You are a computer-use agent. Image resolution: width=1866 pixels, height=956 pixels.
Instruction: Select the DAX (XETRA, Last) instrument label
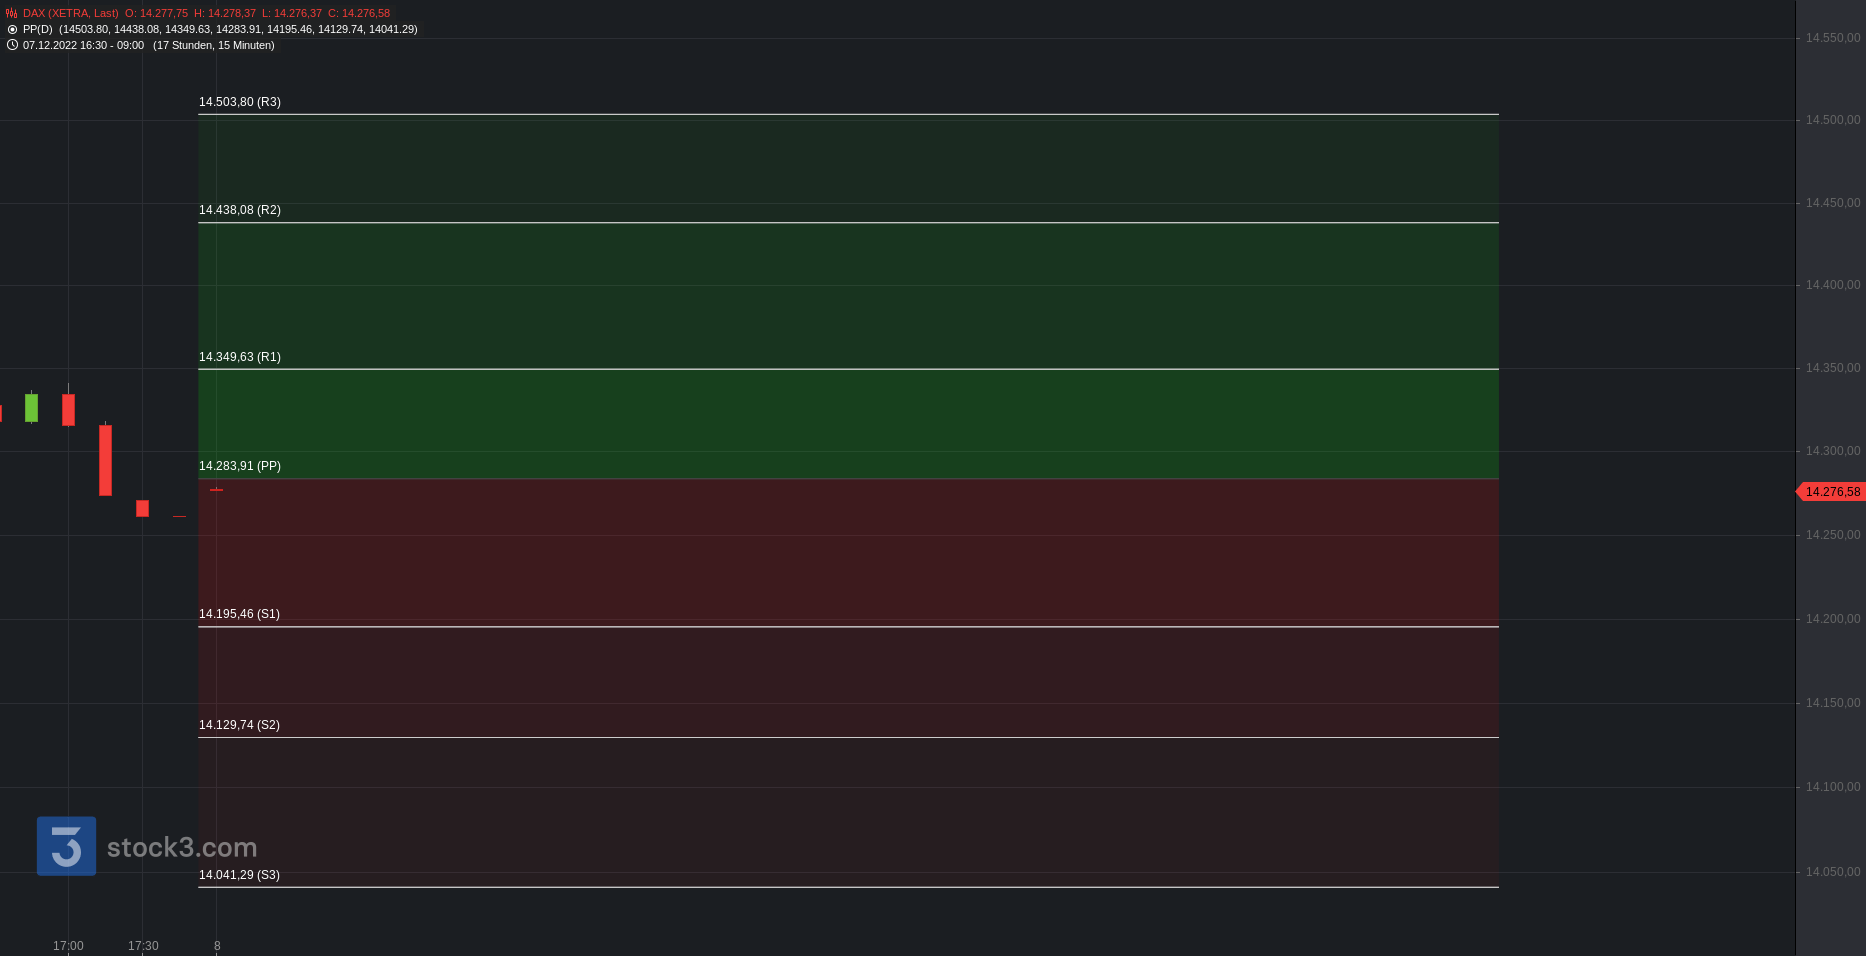(x=70, y=13)
